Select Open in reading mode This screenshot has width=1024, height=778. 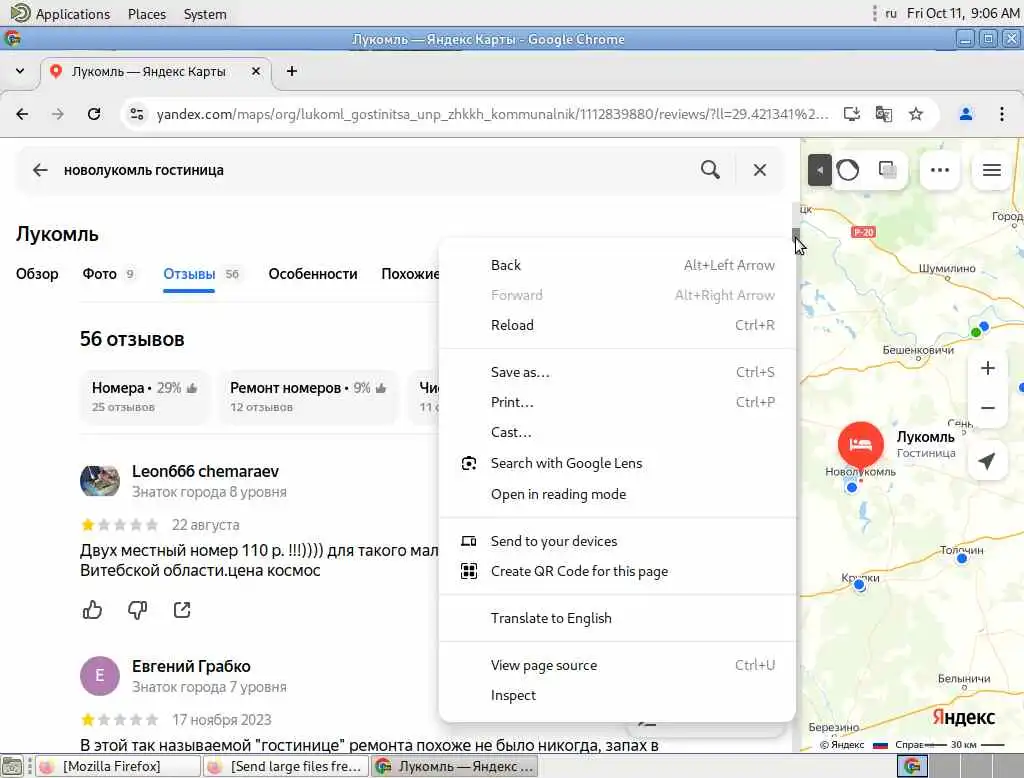[x=617, y=494]
